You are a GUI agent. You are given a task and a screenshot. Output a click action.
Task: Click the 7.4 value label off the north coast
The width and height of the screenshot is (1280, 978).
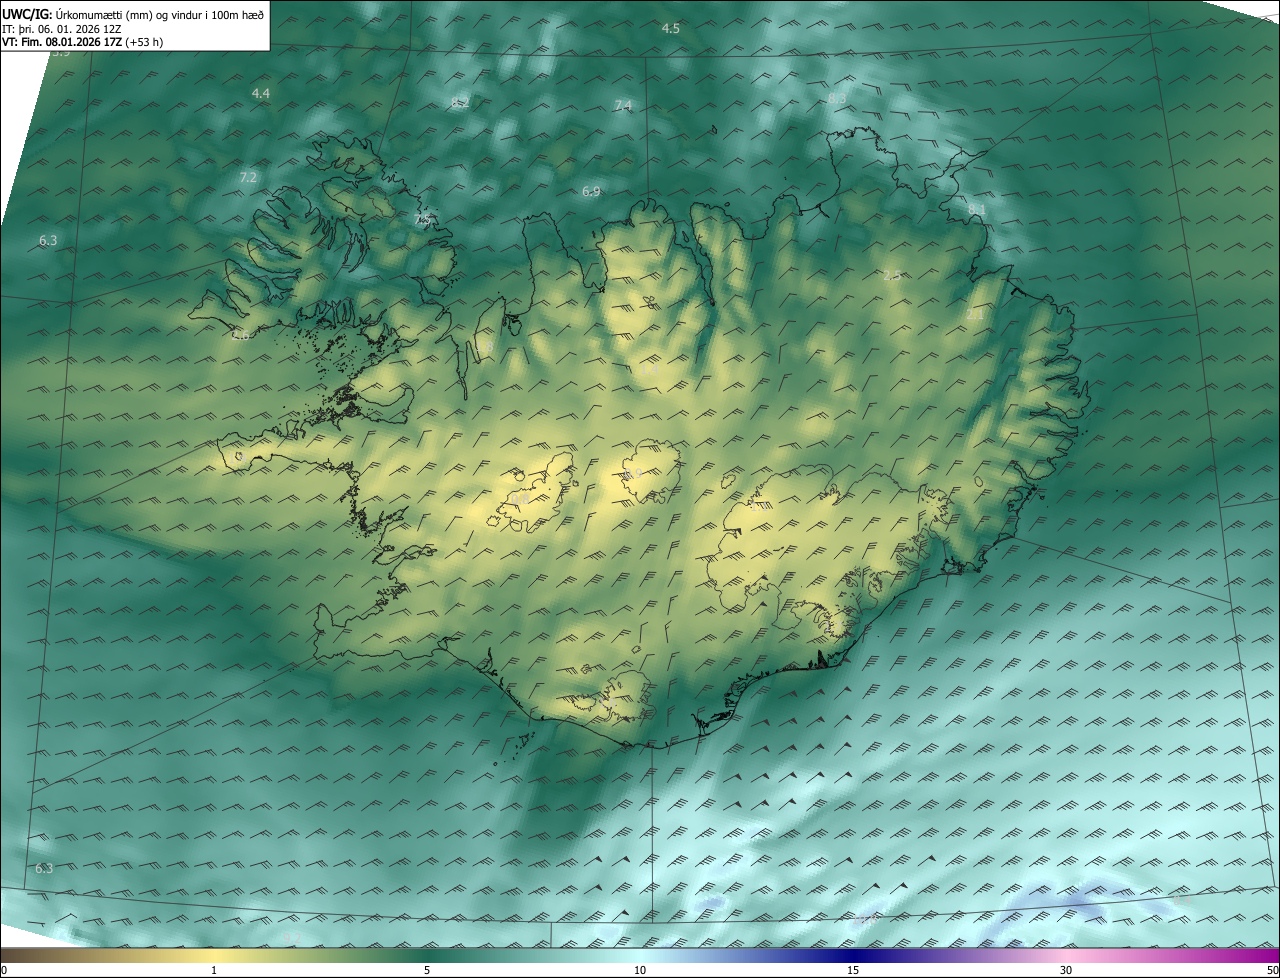click(623, 105)
